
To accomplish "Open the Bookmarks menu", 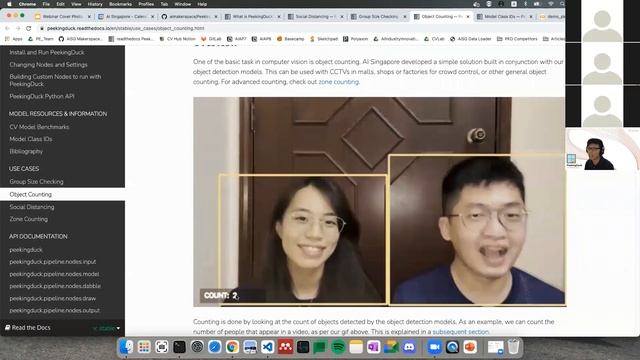I will (x=120, y=4).
